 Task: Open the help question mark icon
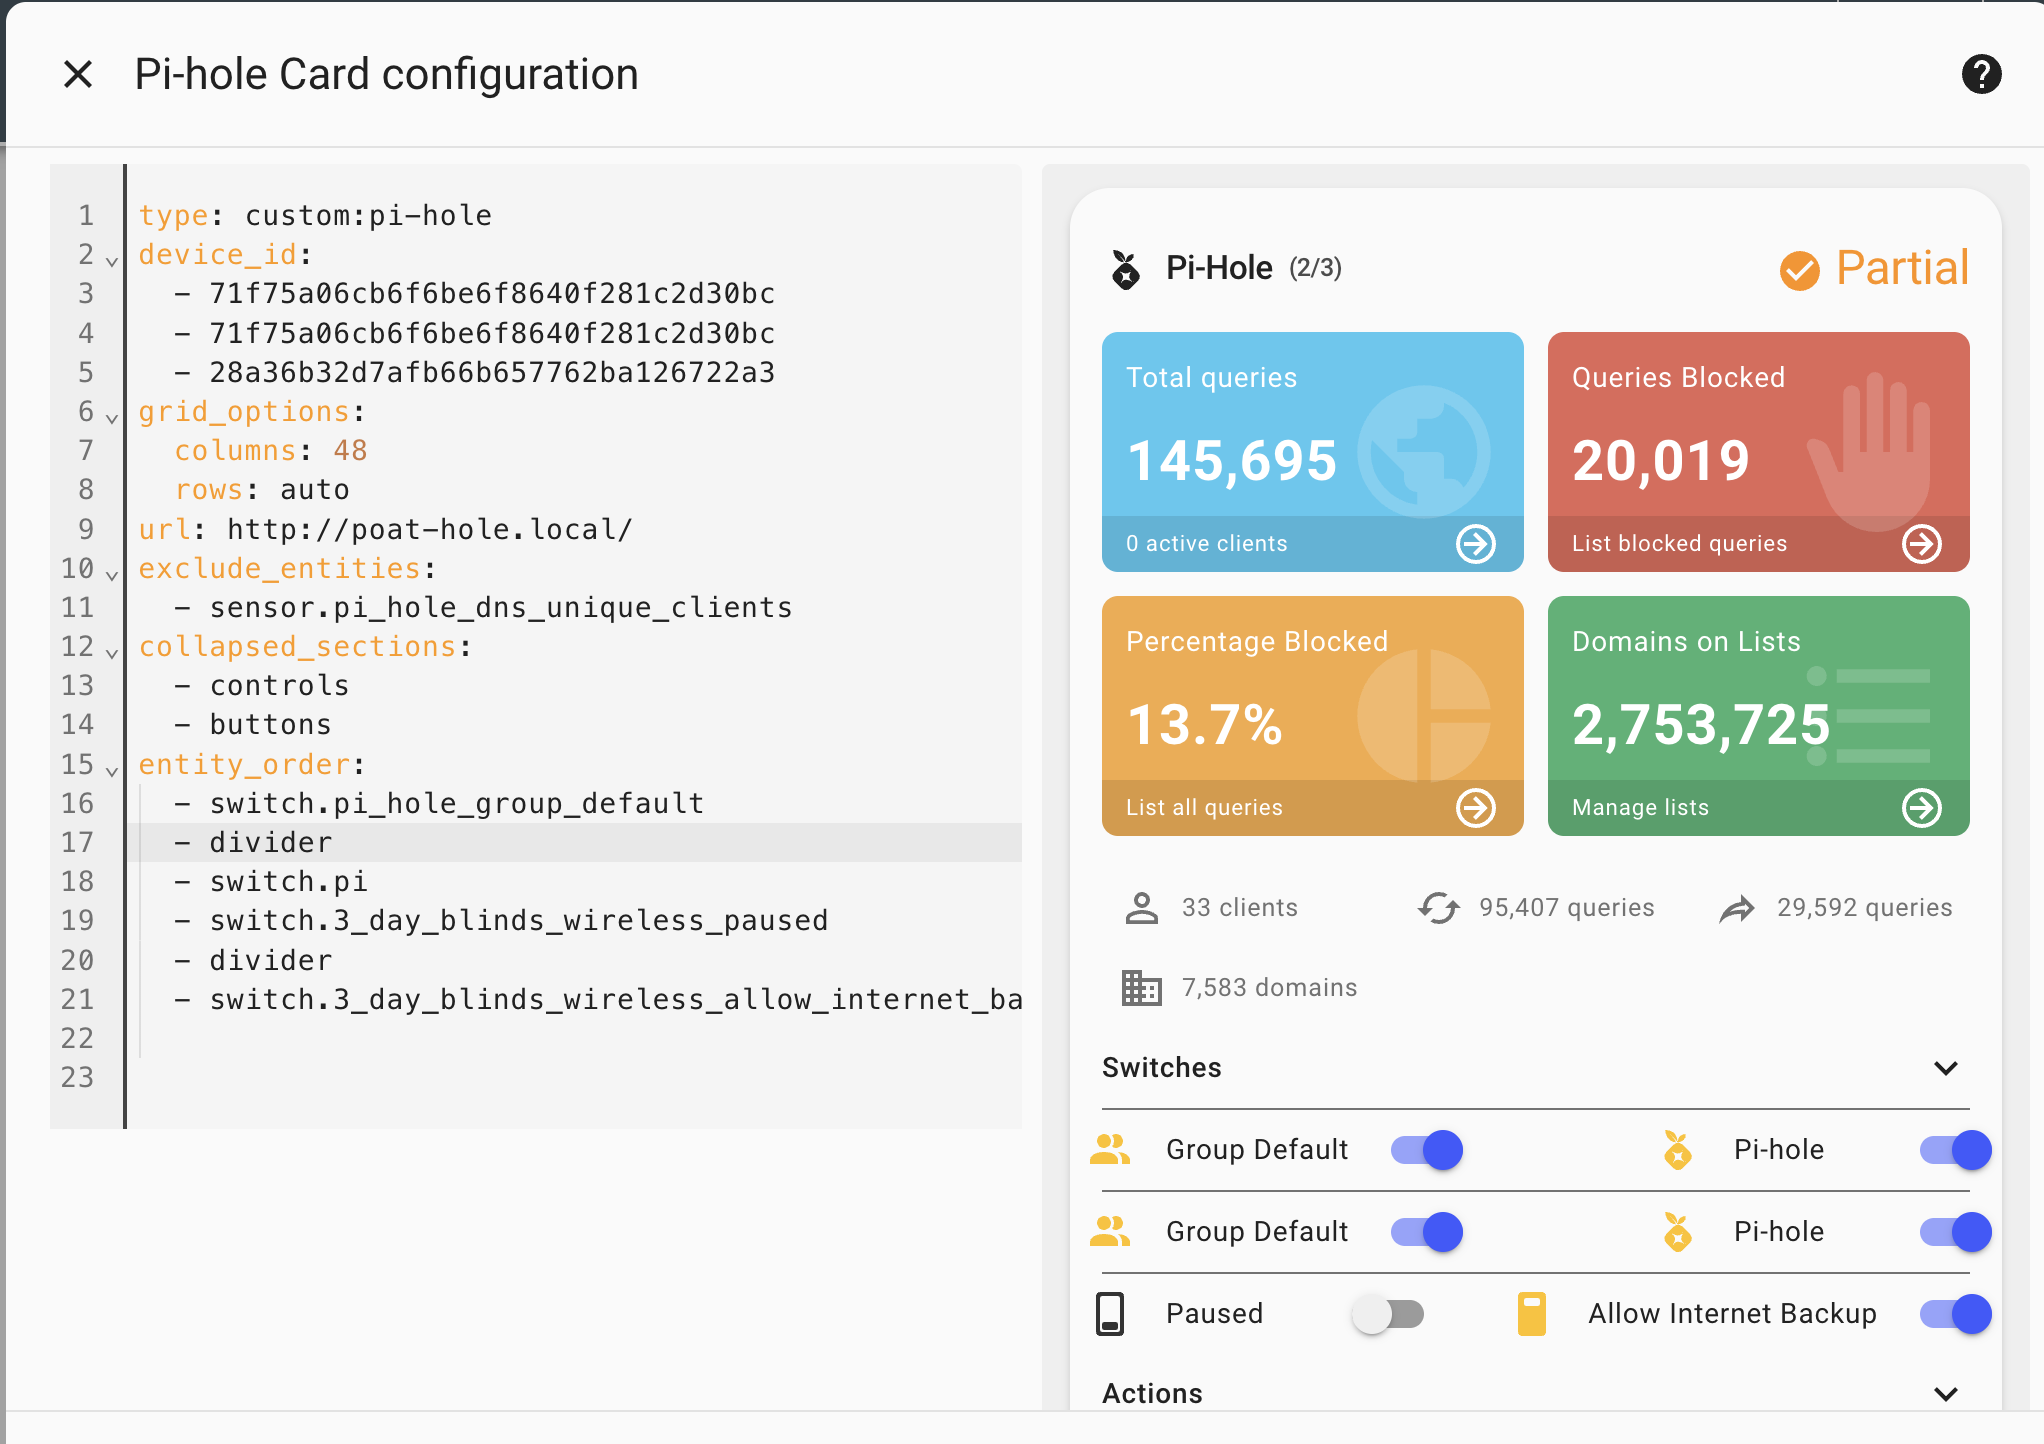(1980, 74)
